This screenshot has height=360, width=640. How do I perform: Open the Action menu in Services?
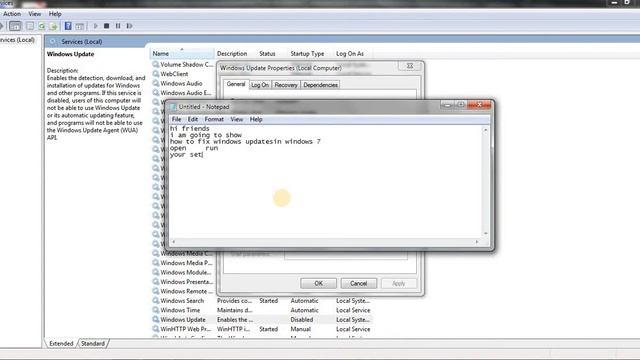pyautogui.click(x=12, y=14)
